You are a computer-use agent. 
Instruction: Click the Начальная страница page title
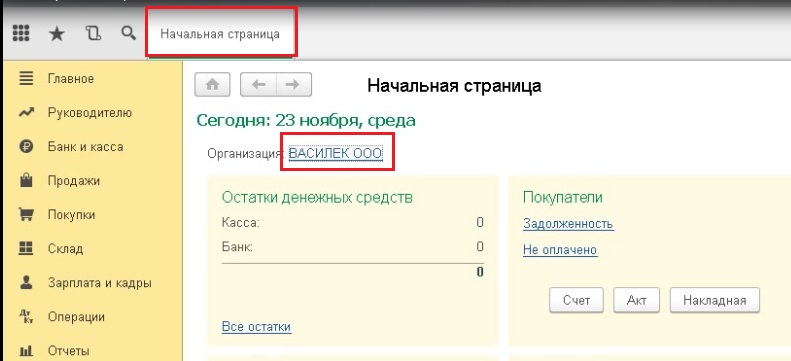tap(454, 86)
